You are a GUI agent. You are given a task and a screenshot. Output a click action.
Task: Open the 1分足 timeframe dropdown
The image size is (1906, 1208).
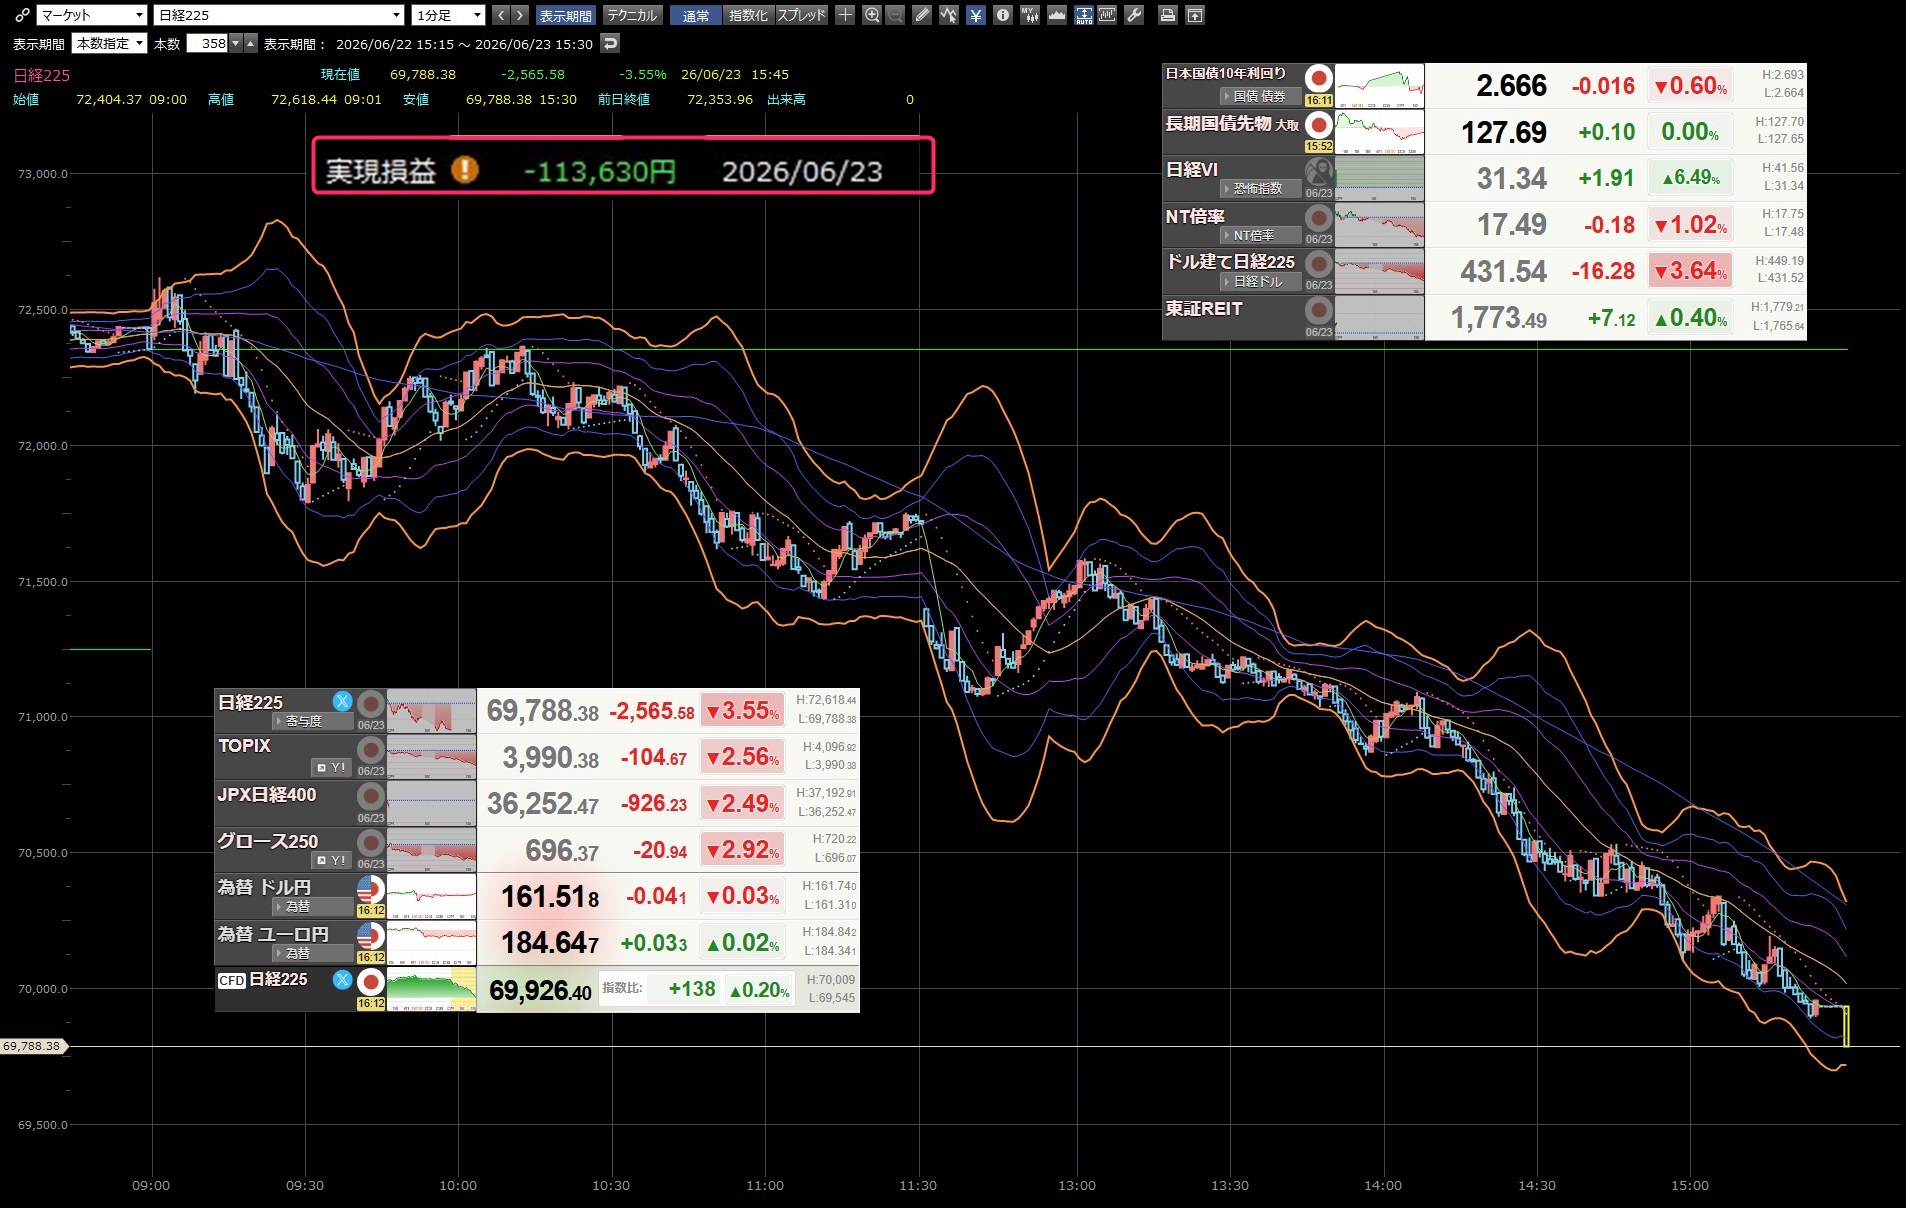pos(449,15)
